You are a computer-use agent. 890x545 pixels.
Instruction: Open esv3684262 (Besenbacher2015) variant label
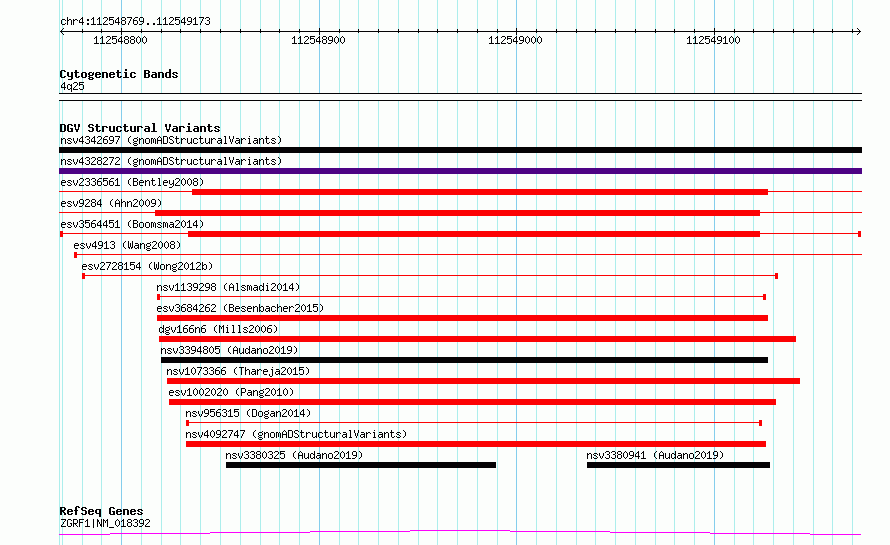[240, 308]
